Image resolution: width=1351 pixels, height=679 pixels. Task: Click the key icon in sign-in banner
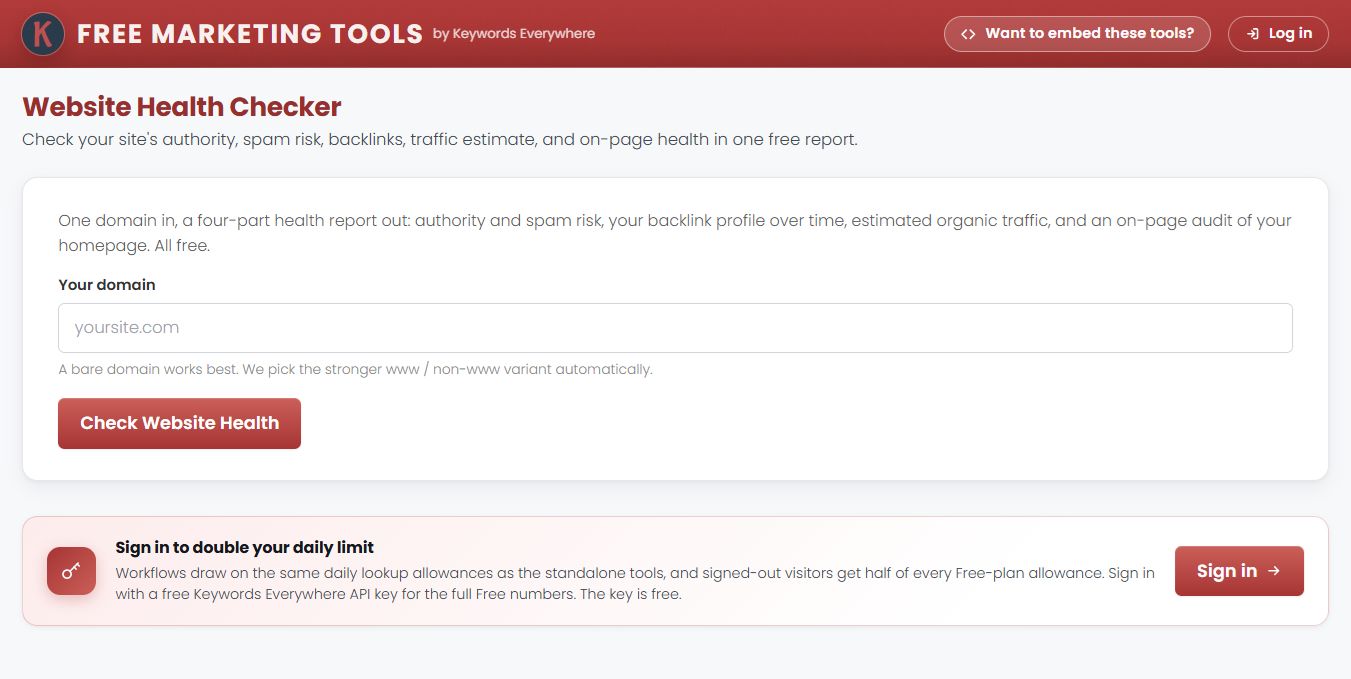click(x=71, y=571)
